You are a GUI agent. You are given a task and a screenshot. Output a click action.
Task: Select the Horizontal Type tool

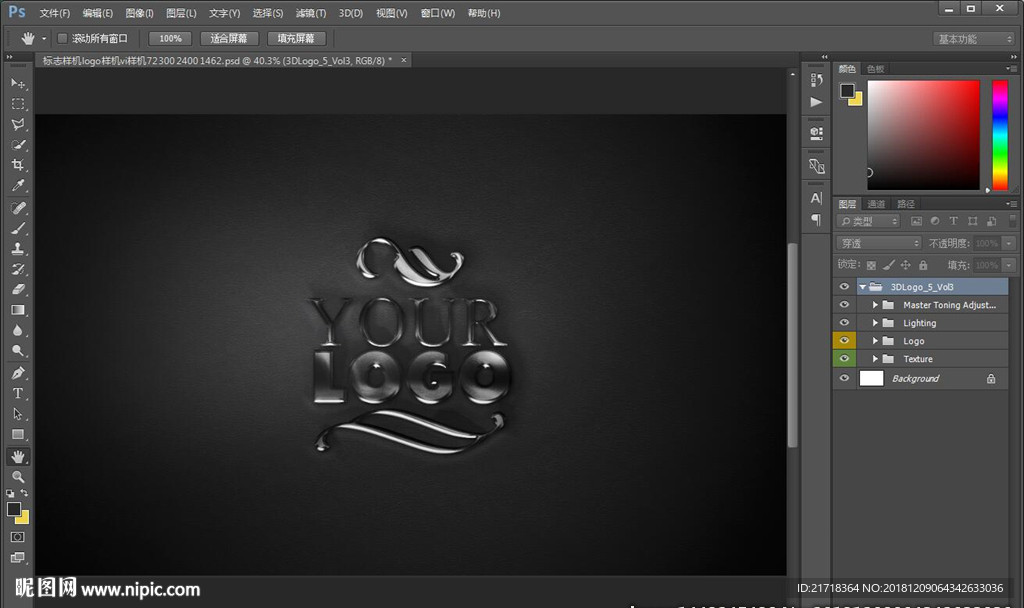(x=18, y=394)
